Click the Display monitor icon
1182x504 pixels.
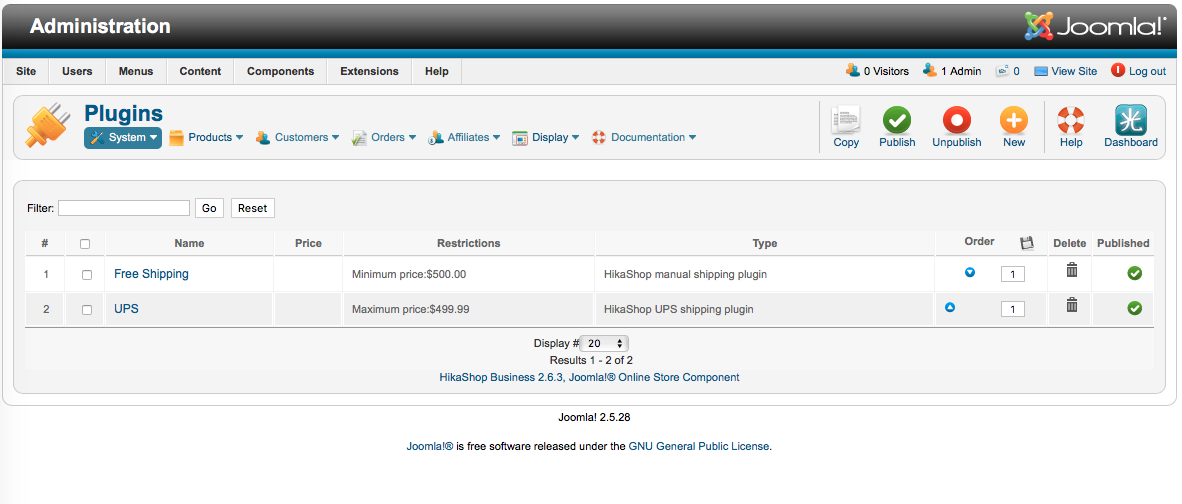pos(519,138)
